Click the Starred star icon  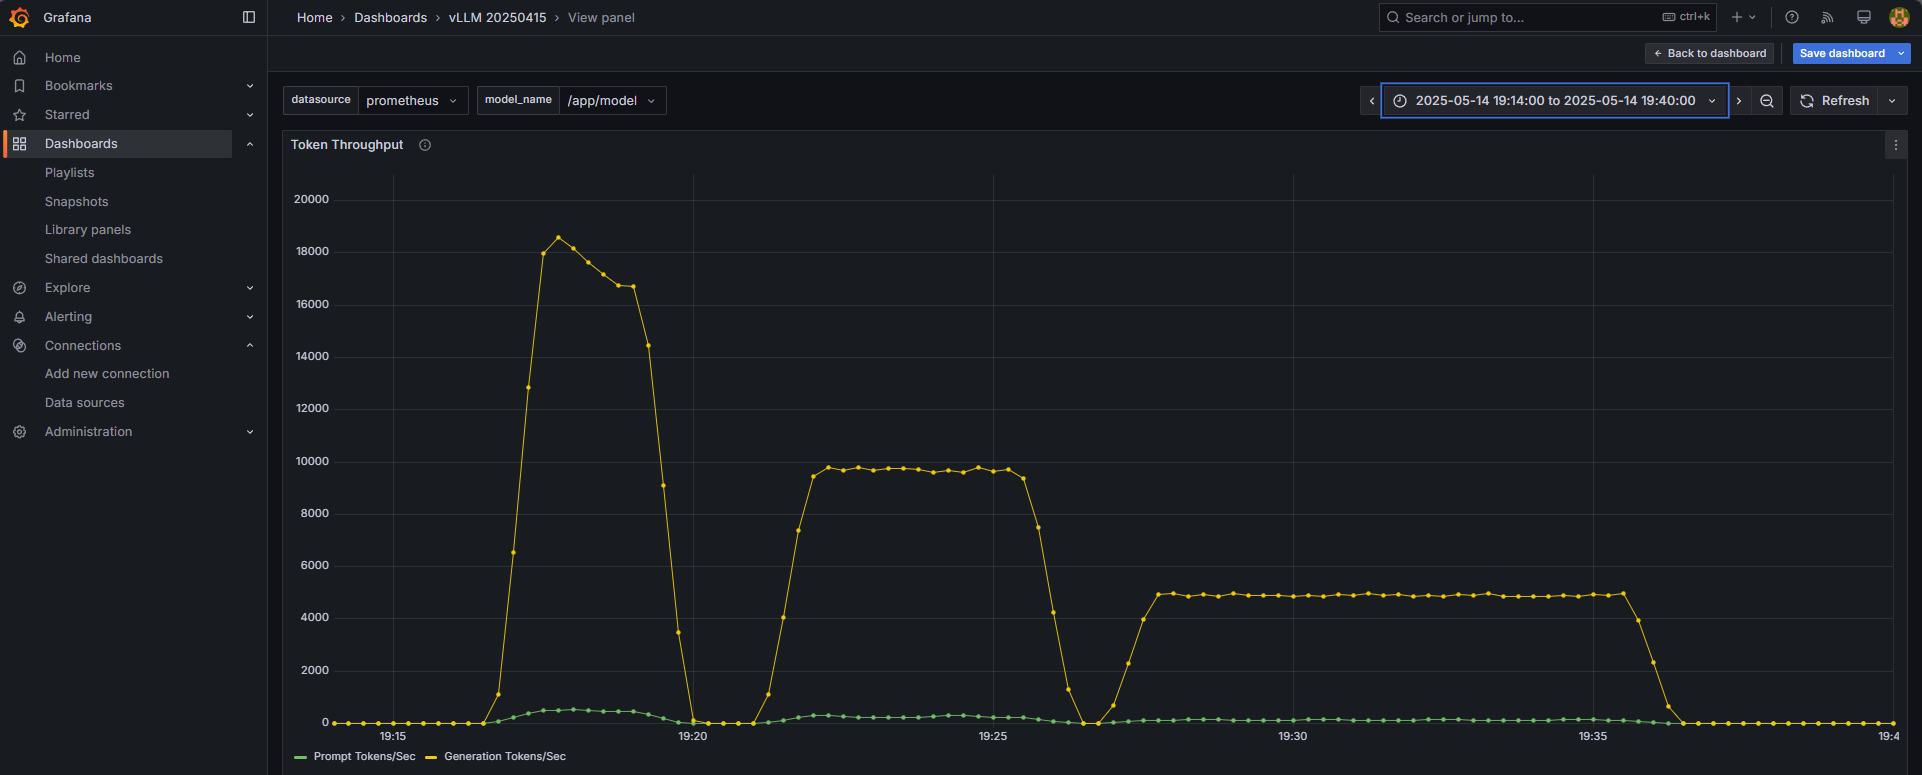[19, 115]
